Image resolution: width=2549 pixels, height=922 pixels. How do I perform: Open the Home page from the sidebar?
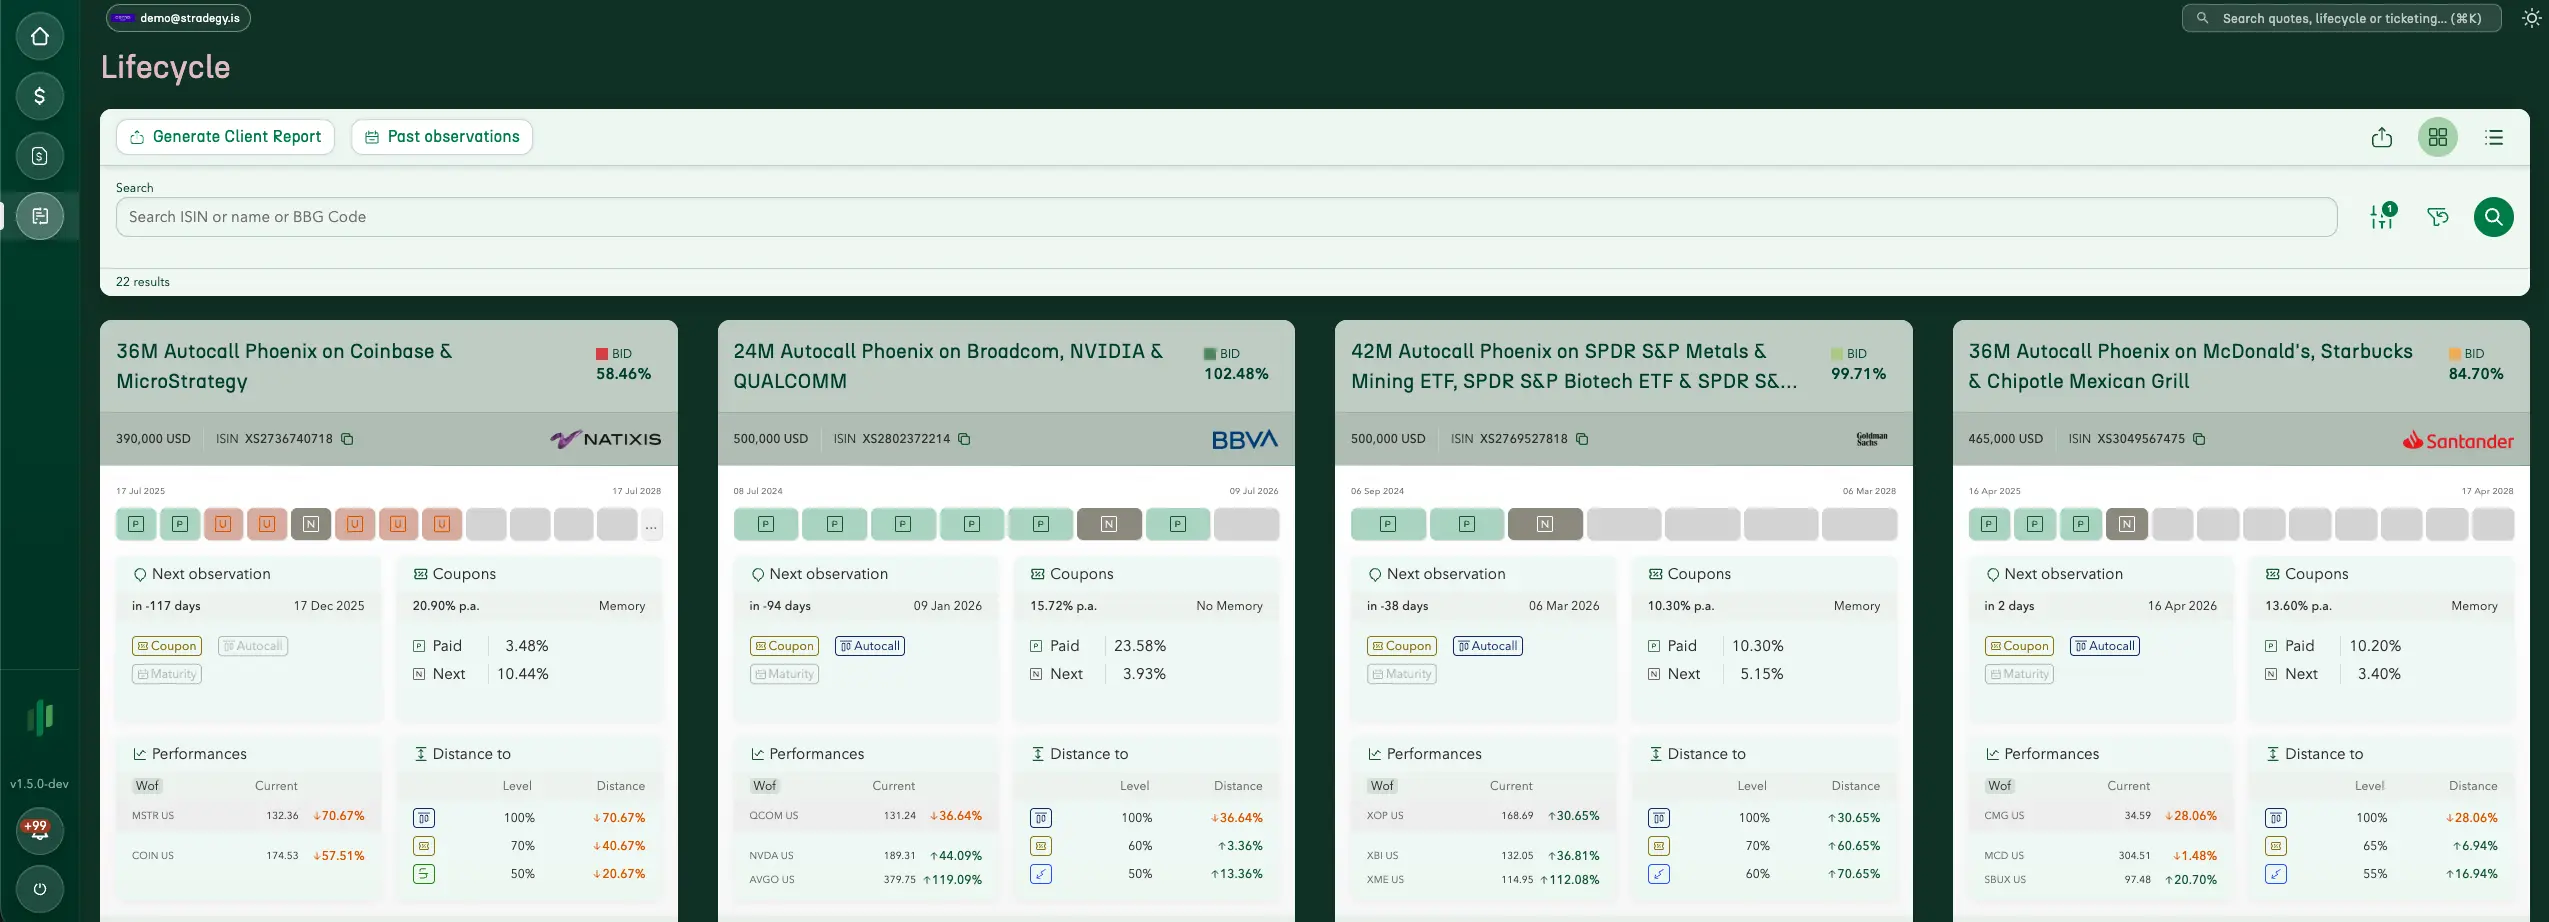coord(39,36)
